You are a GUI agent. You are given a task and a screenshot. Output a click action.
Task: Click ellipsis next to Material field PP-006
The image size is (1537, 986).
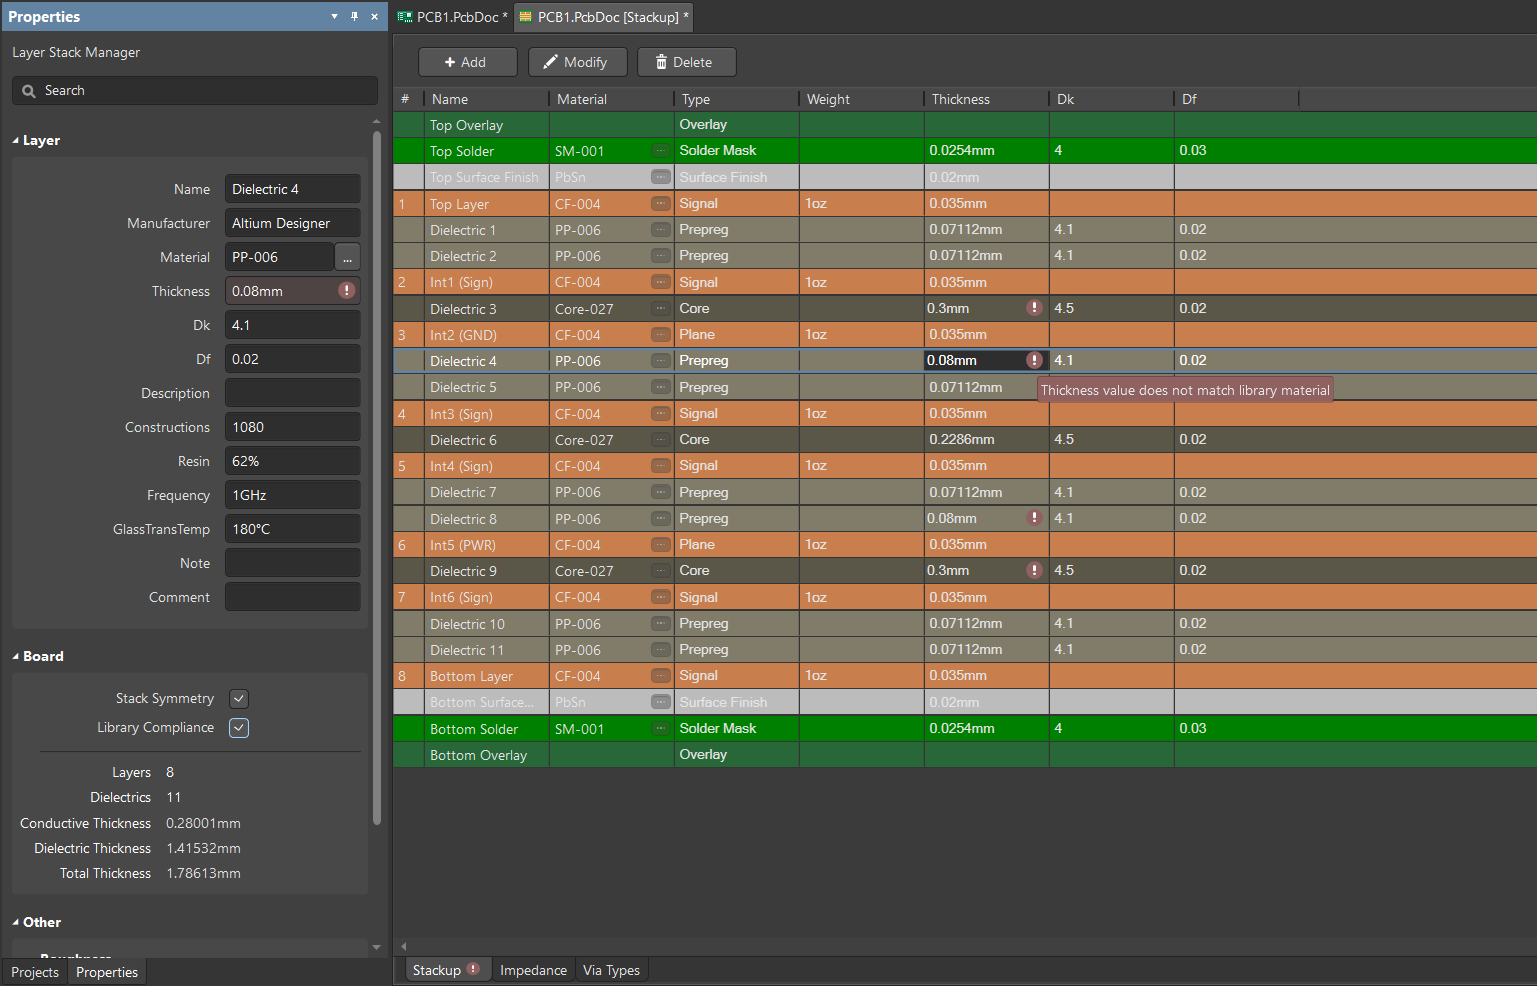point(347,256)
